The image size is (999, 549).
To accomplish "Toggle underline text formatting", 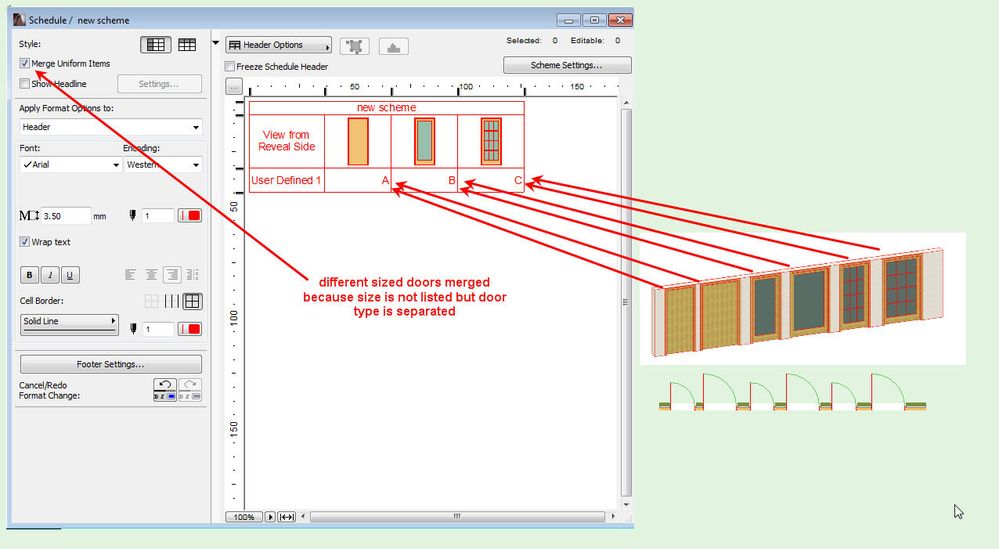I will pyautogui.click(x=70, y=275).
